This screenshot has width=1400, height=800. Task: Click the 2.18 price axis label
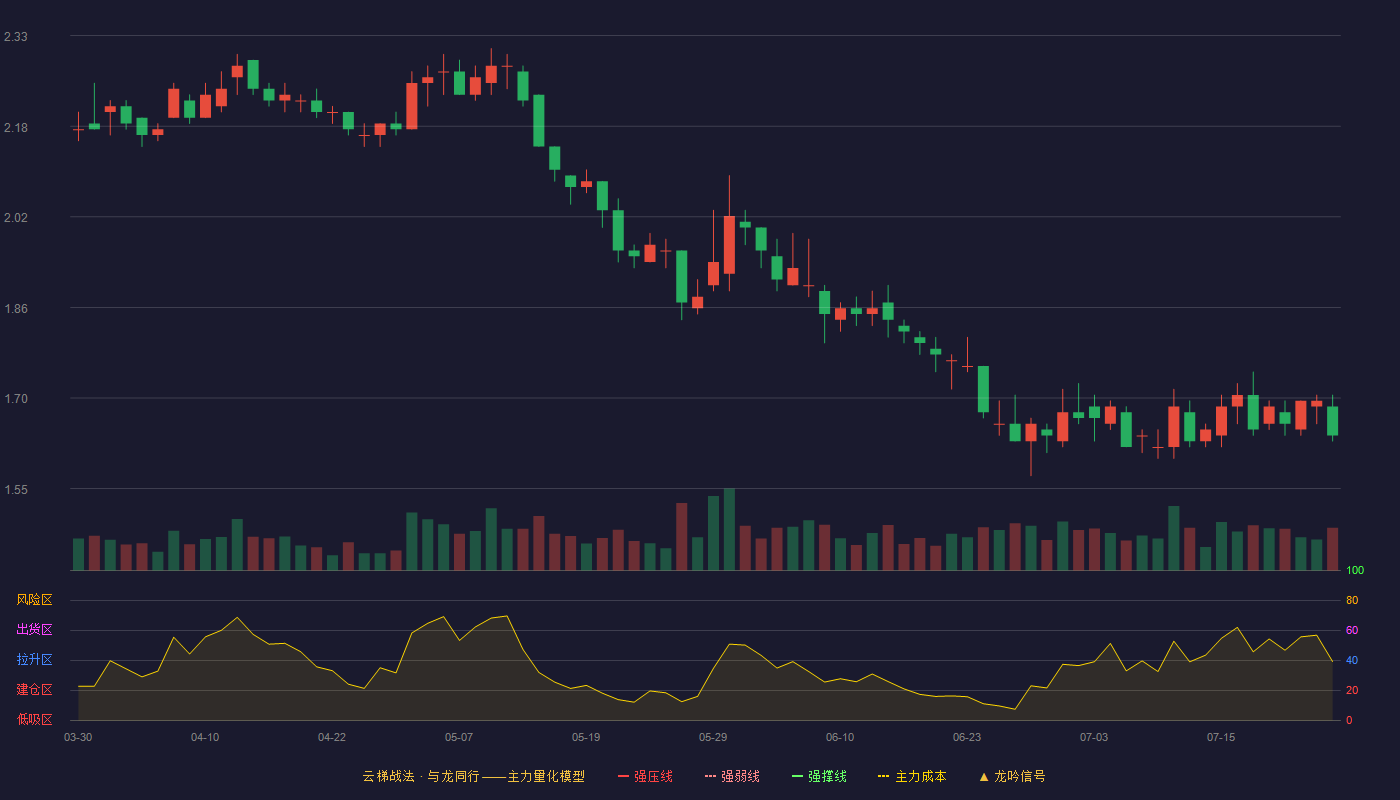tap(16, 128)
